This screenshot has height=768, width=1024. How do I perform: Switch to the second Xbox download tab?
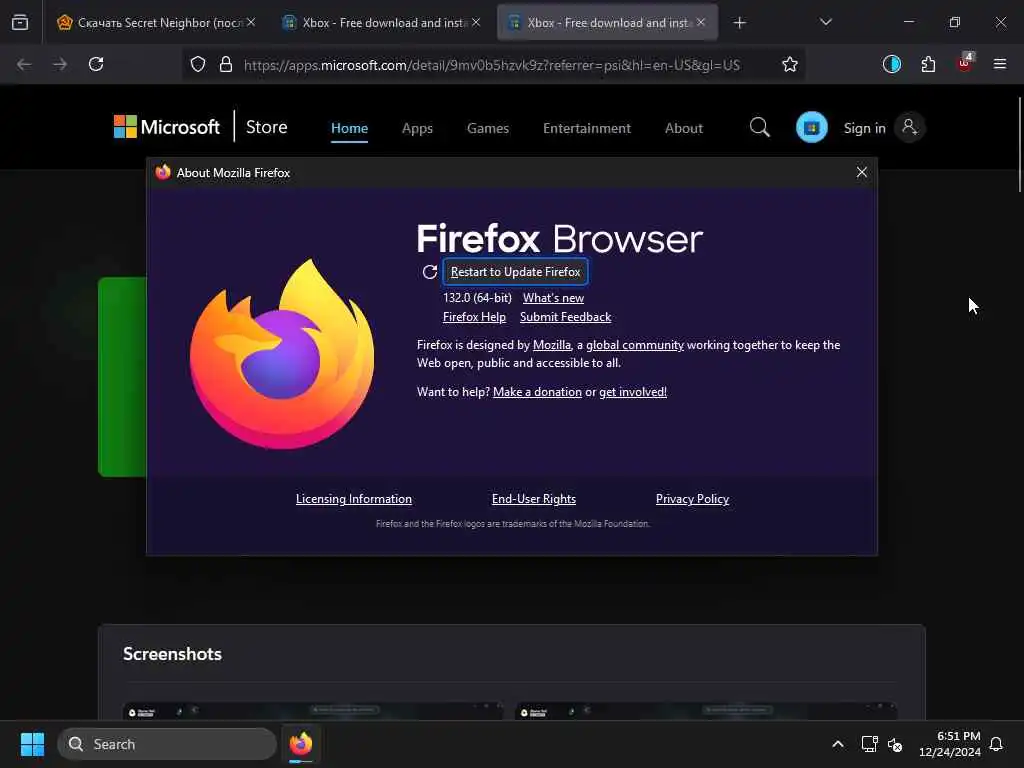pyautogui.click(x=381, y=22)
